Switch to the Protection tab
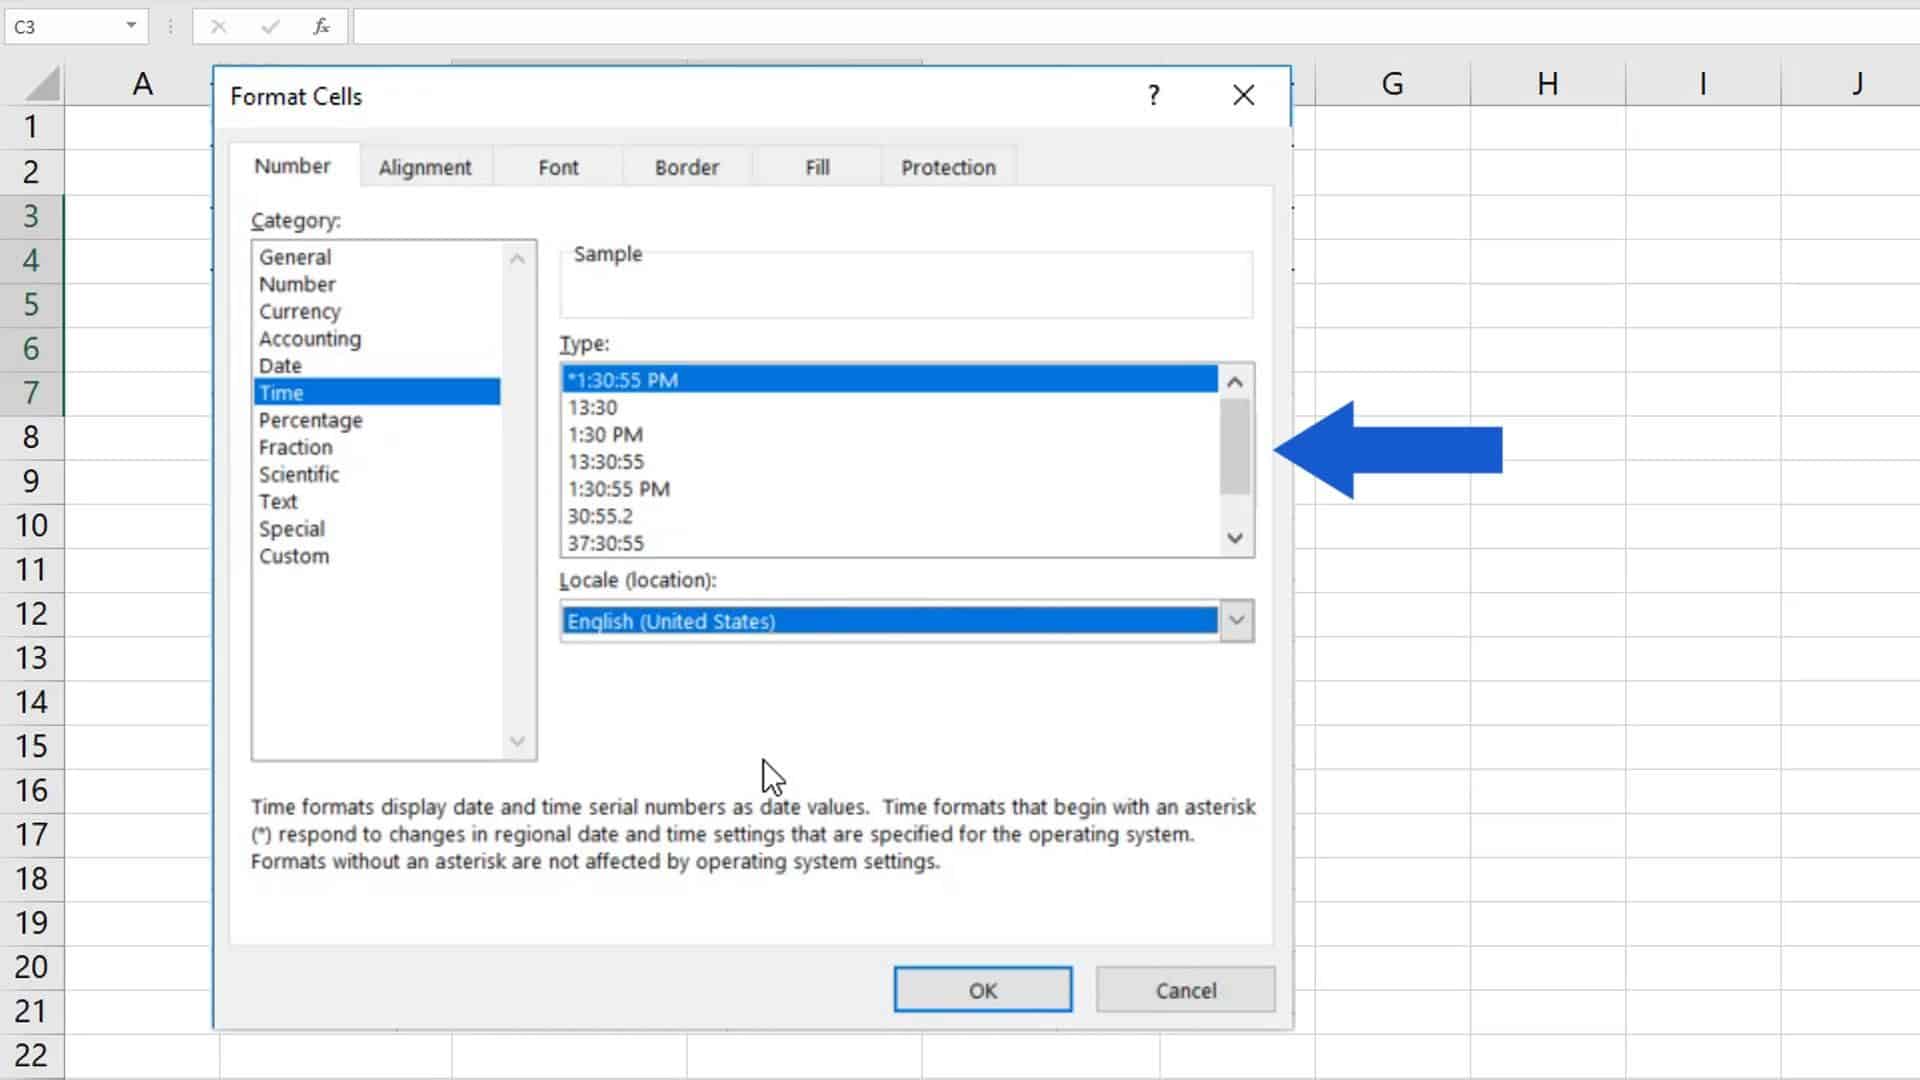Screen dimensions: 1920x1080 [947, 166]
